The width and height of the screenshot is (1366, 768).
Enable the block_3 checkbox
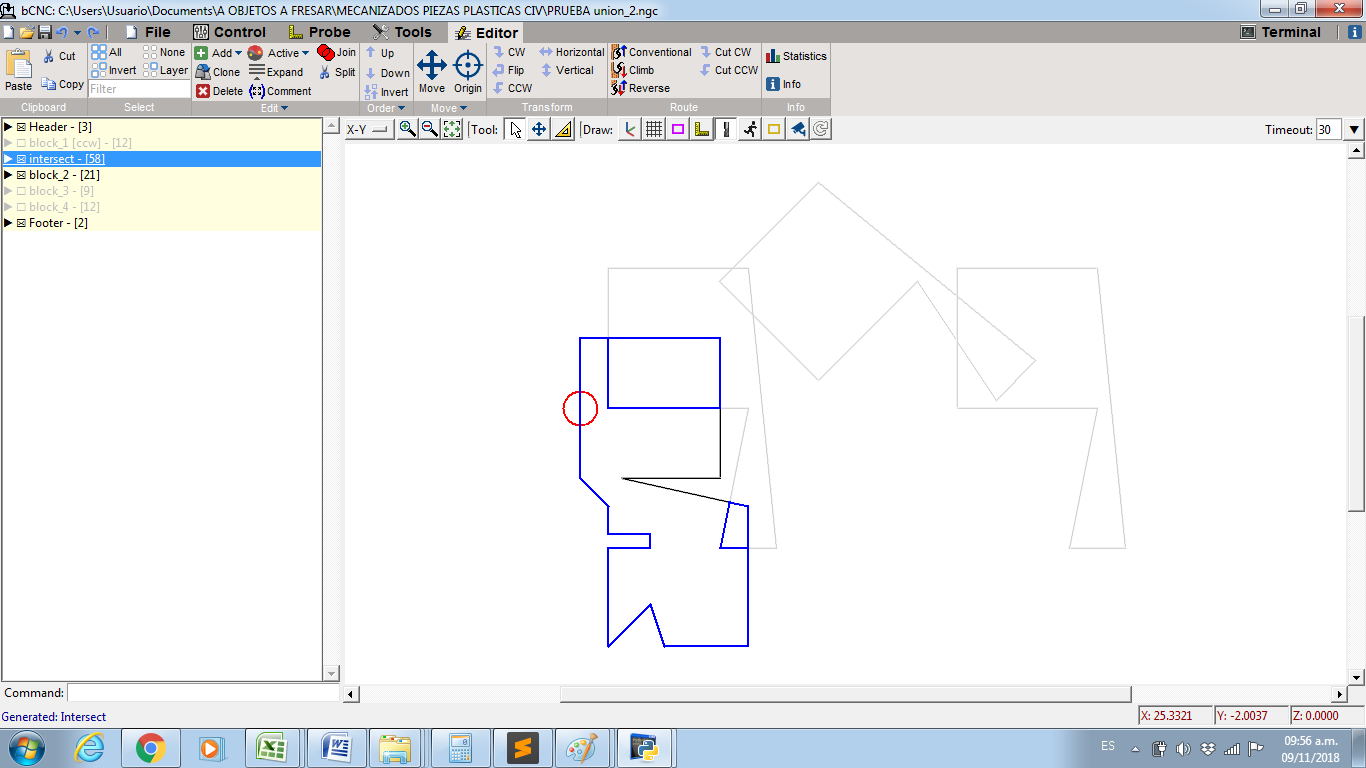pyautogui.click(x=21, y=191)
